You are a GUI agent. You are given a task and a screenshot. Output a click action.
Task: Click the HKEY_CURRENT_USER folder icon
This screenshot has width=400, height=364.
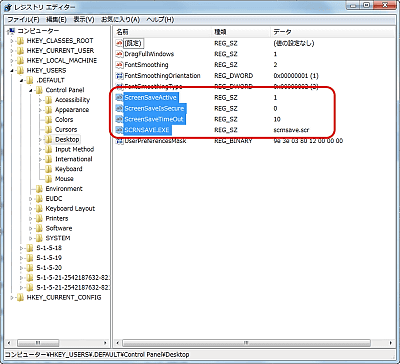[20, 51]
